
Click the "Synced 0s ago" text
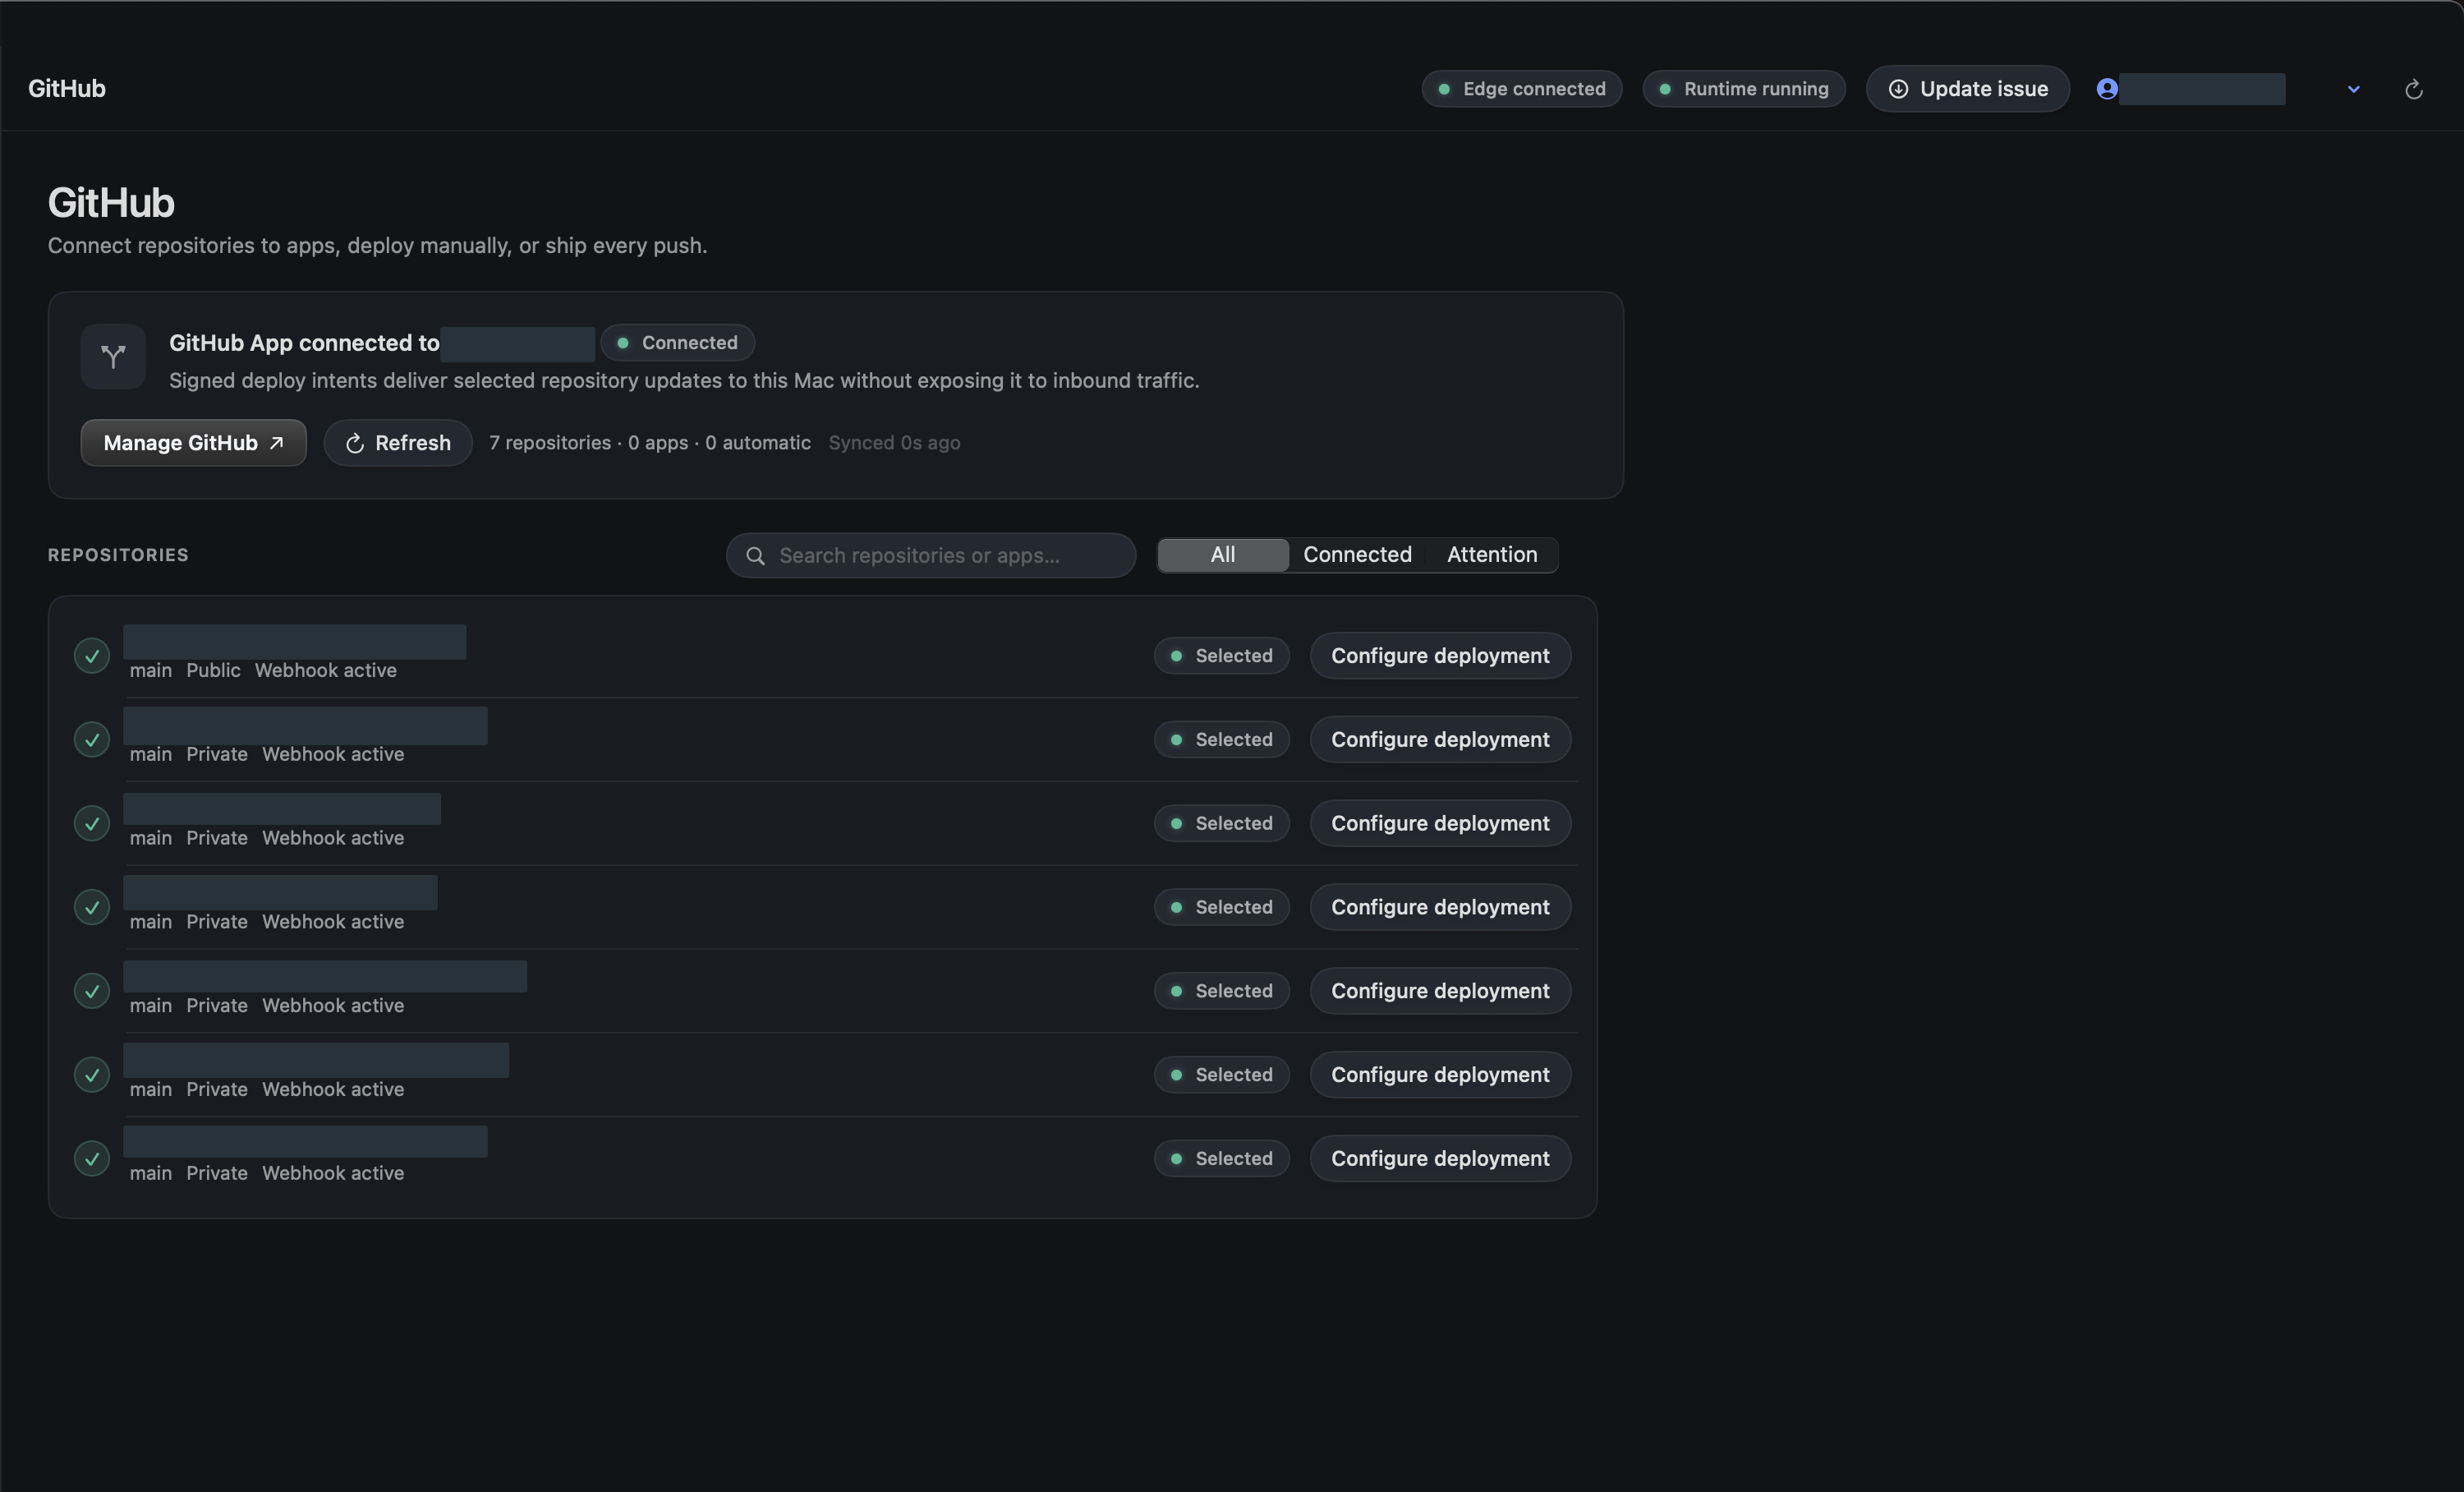tap(894, 443)
